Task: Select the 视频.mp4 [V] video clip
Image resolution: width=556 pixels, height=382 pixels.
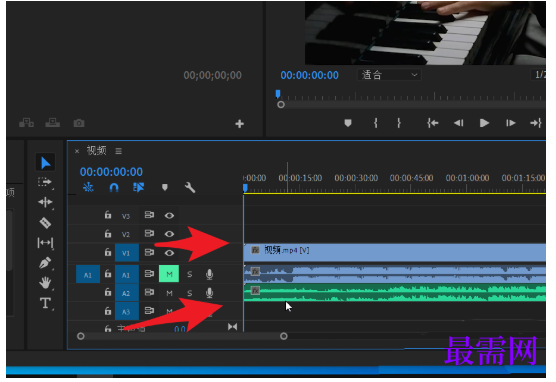Action: [395, 252]
